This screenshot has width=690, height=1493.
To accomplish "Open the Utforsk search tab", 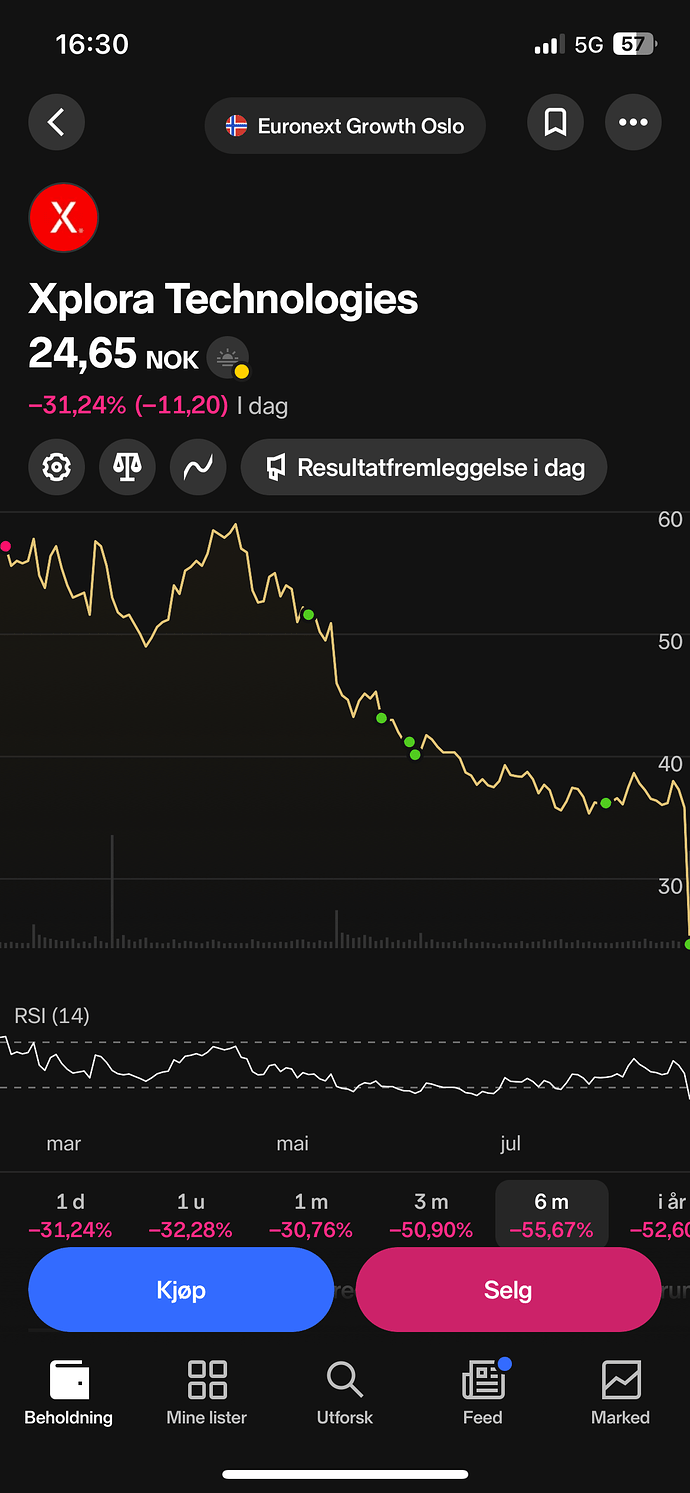I will [x=345, y=1392].
